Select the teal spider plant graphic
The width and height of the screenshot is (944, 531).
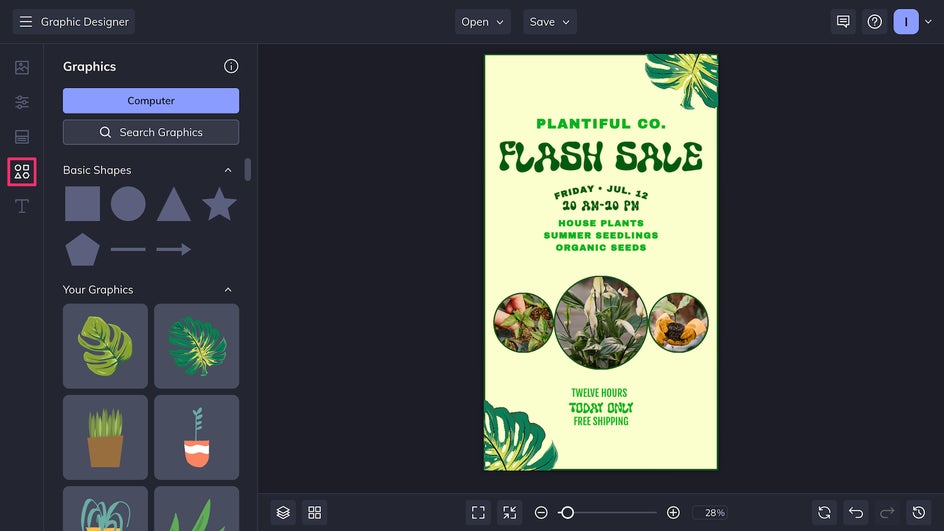click(105, 509)
